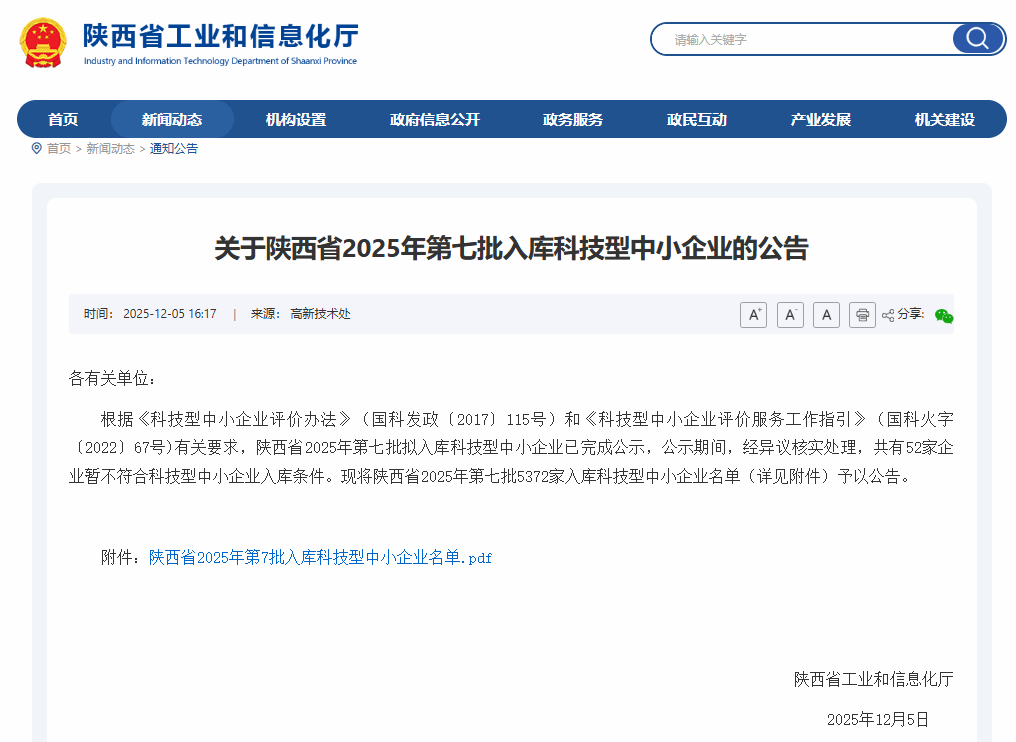Open the 产业发展 menu item
Screen dimensions: 1016x742
coord(821,120)
